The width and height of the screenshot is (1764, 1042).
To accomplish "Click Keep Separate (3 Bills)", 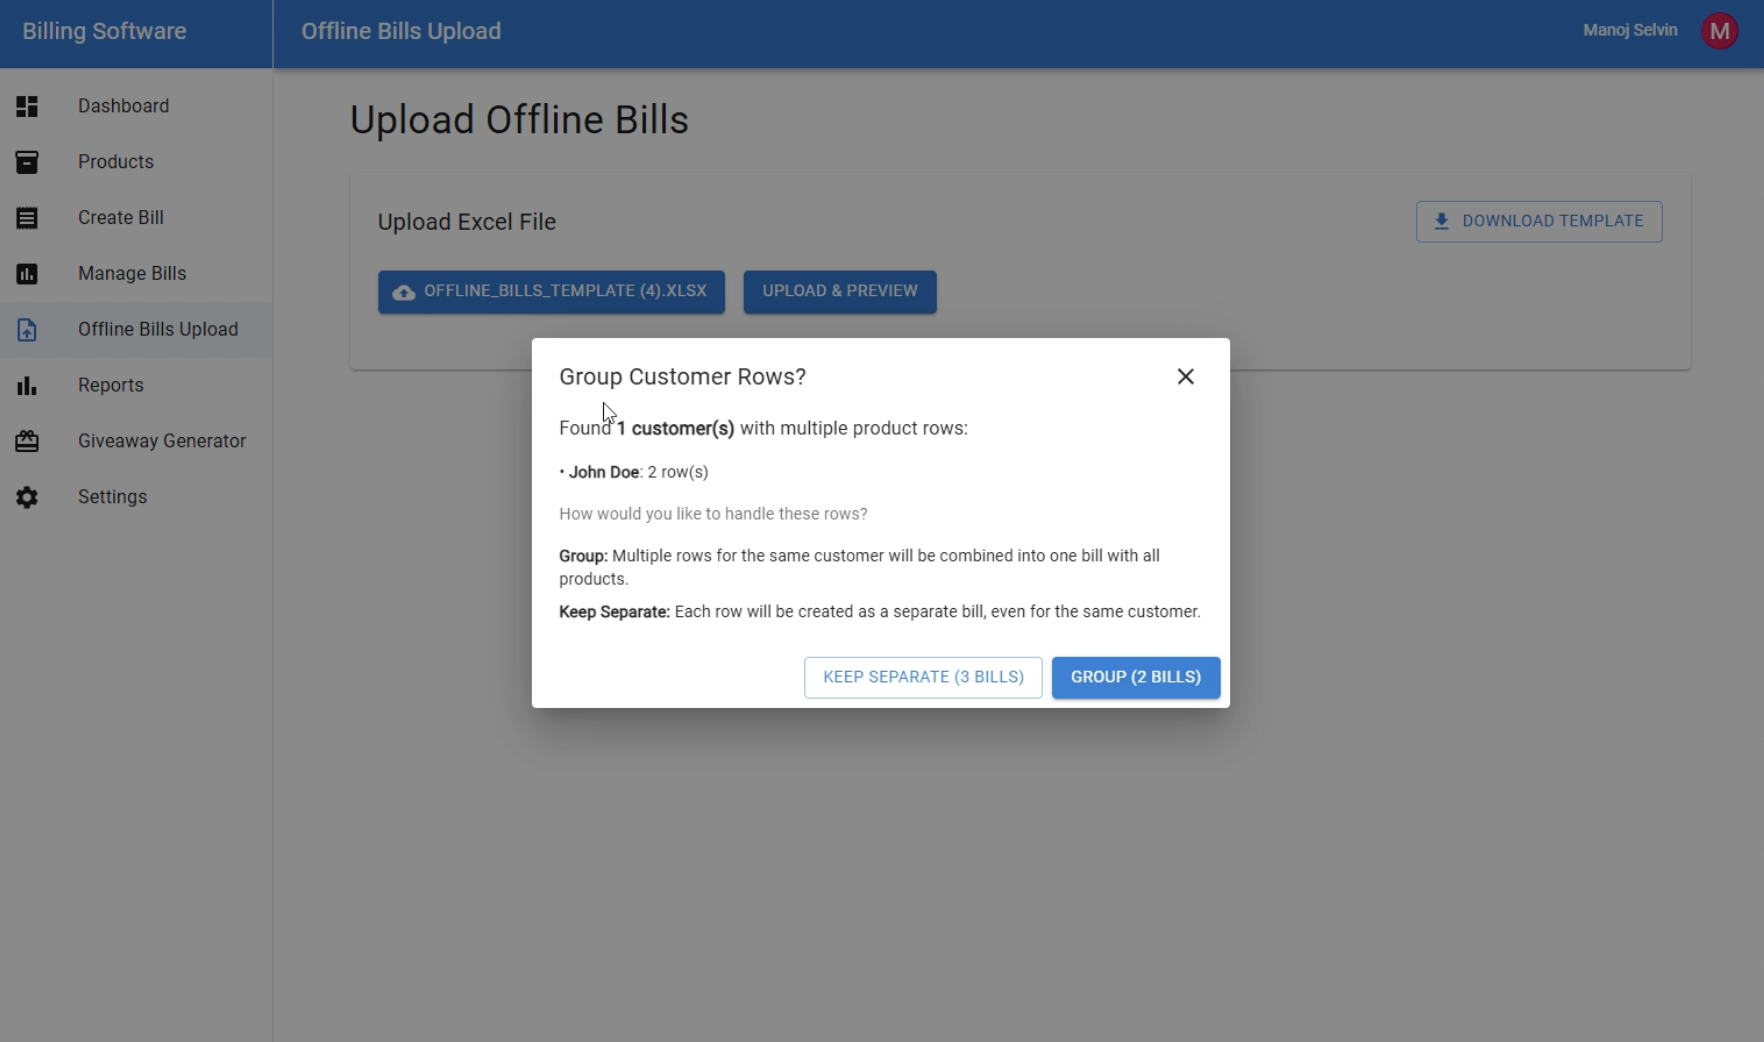I will [922, 677].
